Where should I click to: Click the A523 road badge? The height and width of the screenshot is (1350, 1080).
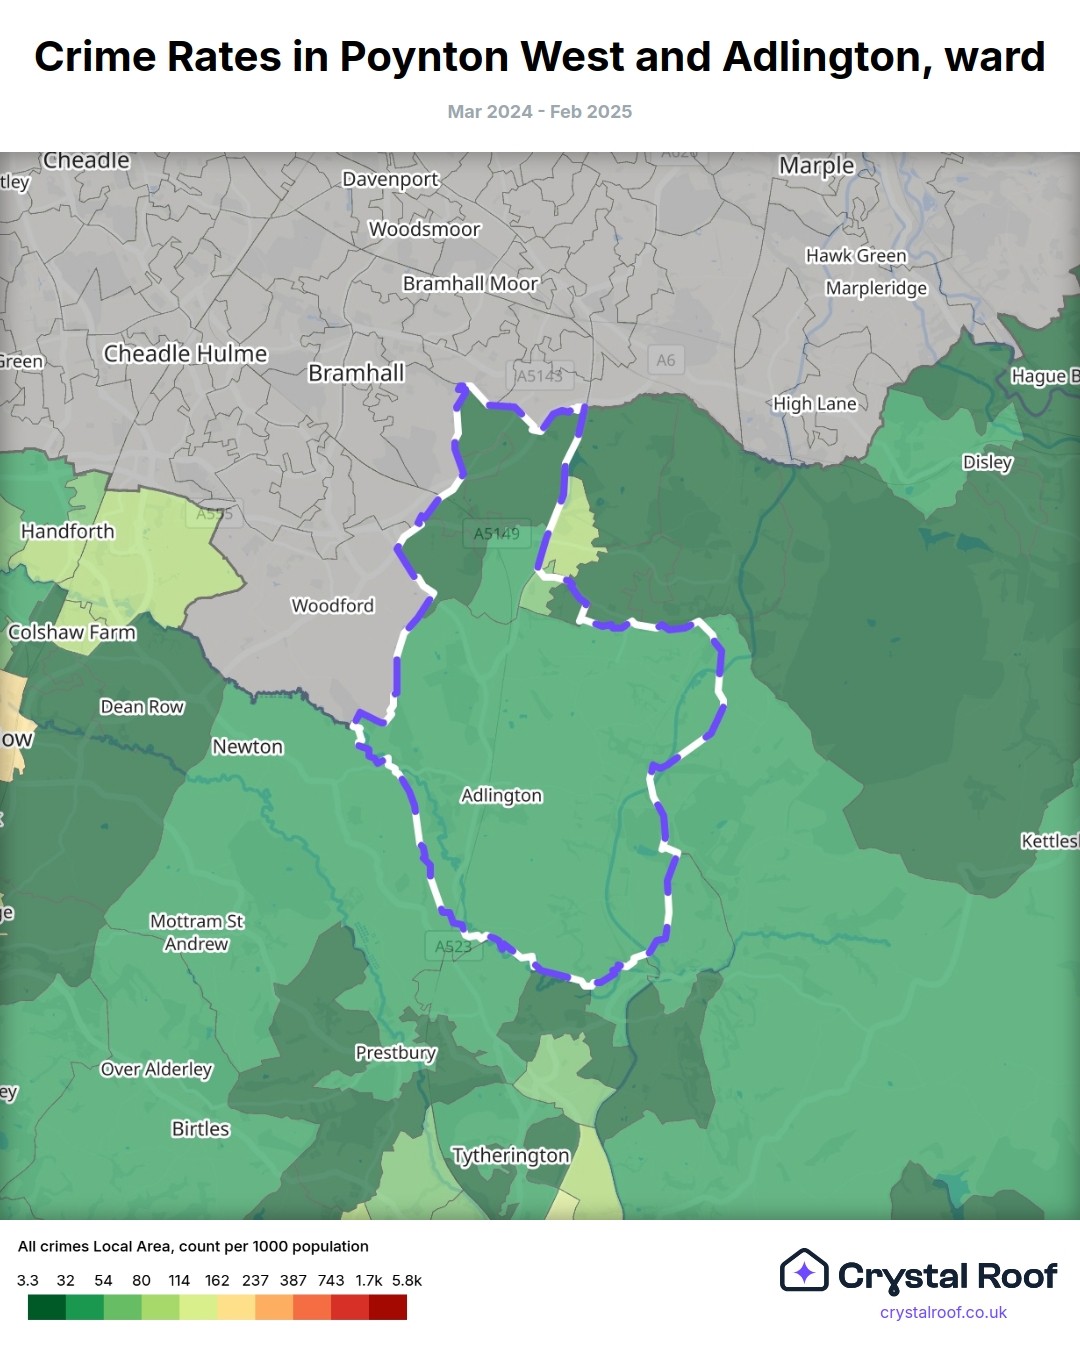pyautogui.click(x=454, y=946)
